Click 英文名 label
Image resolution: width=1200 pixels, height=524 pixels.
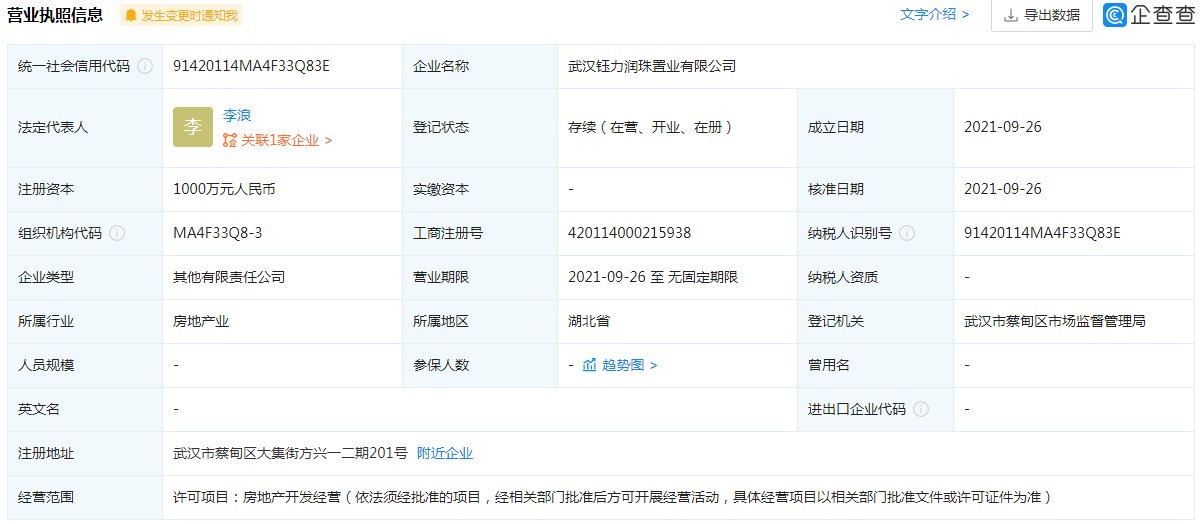pyautogui.click(x=39, y=409)
